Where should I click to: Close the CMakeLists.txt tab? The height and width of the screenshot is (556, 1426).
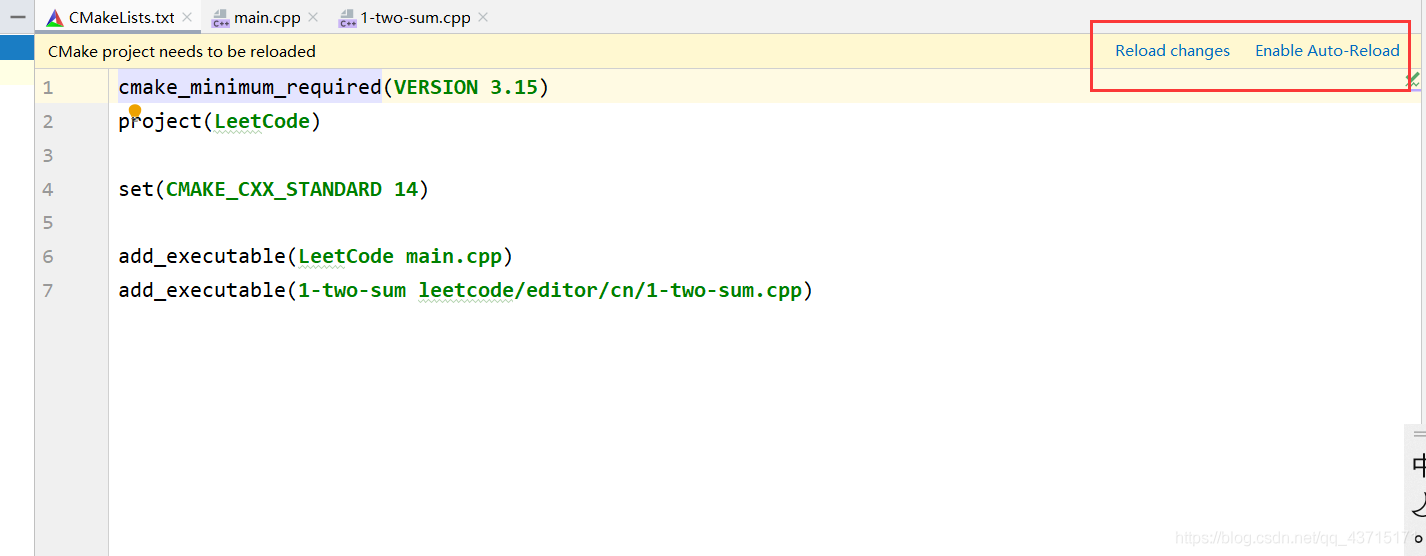point(187,18)
